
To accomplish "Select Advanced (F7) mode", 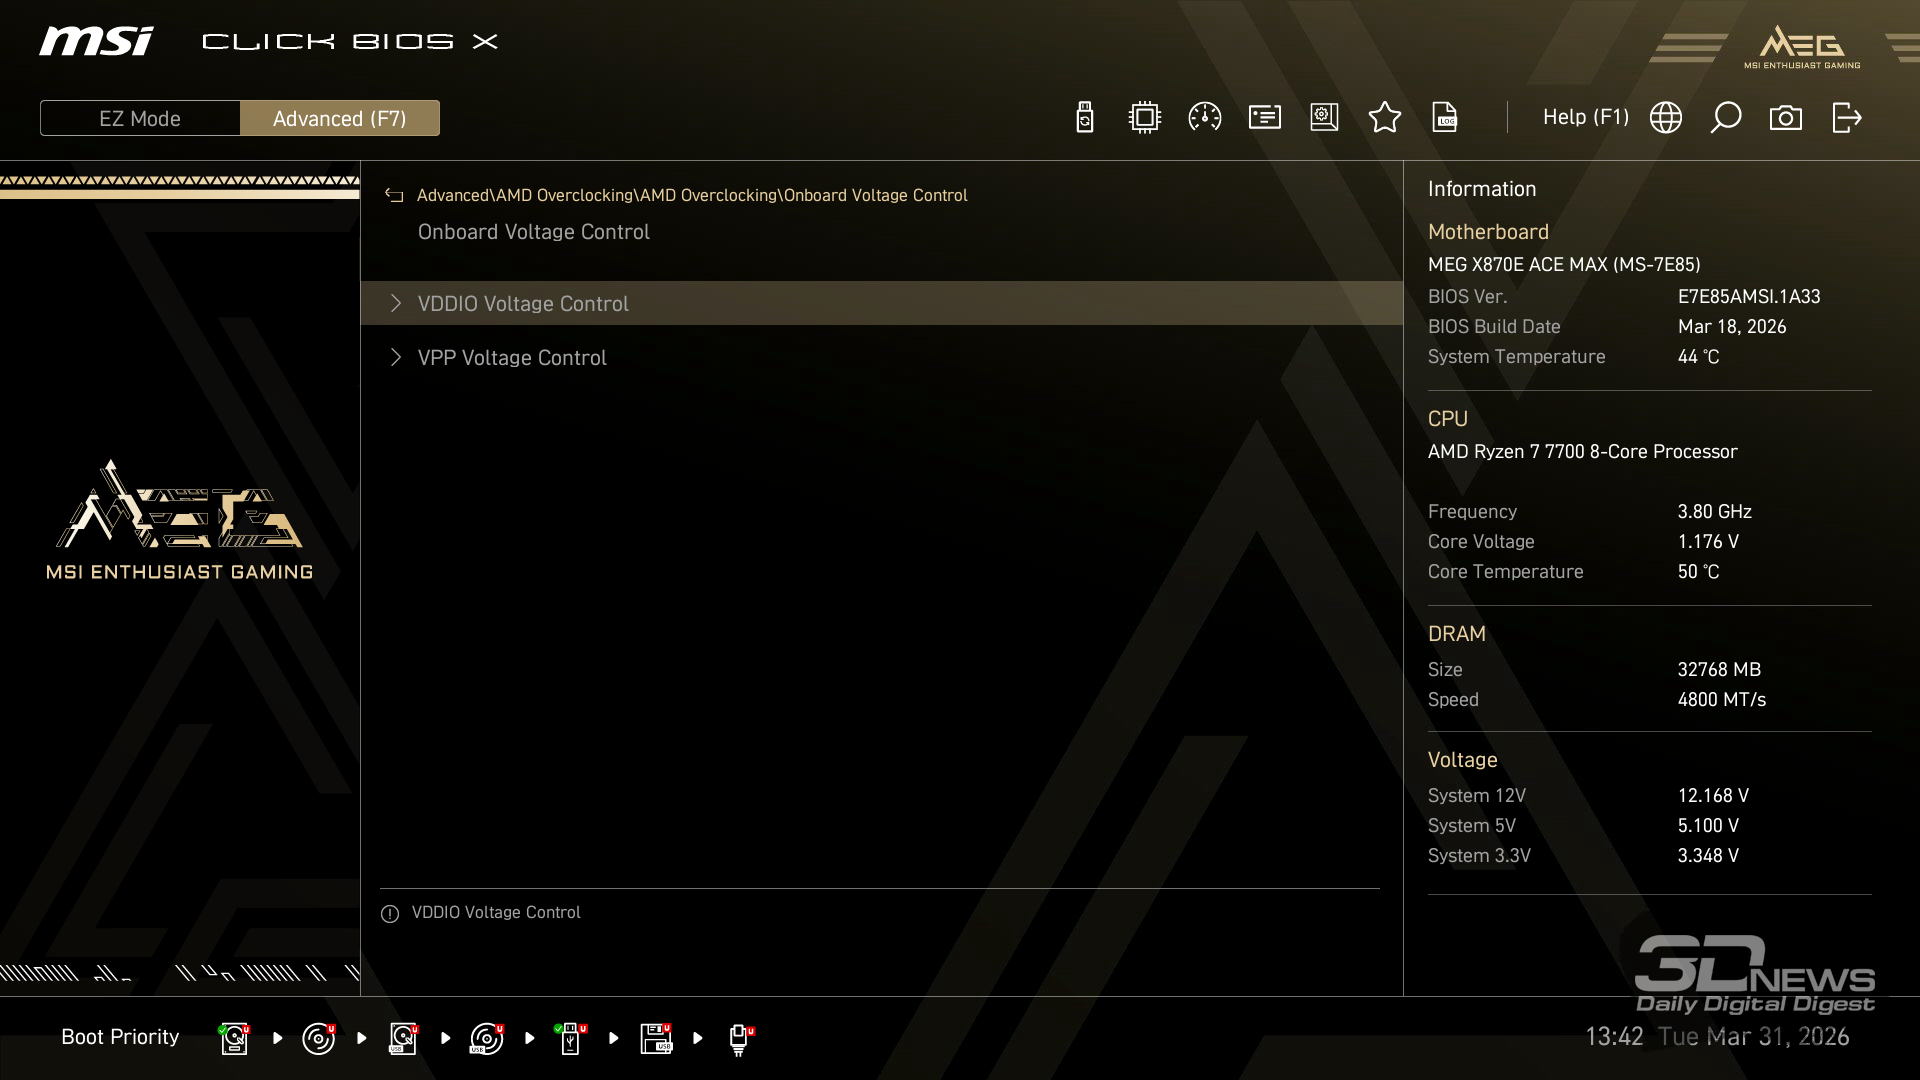I will (x=339, y=118).
